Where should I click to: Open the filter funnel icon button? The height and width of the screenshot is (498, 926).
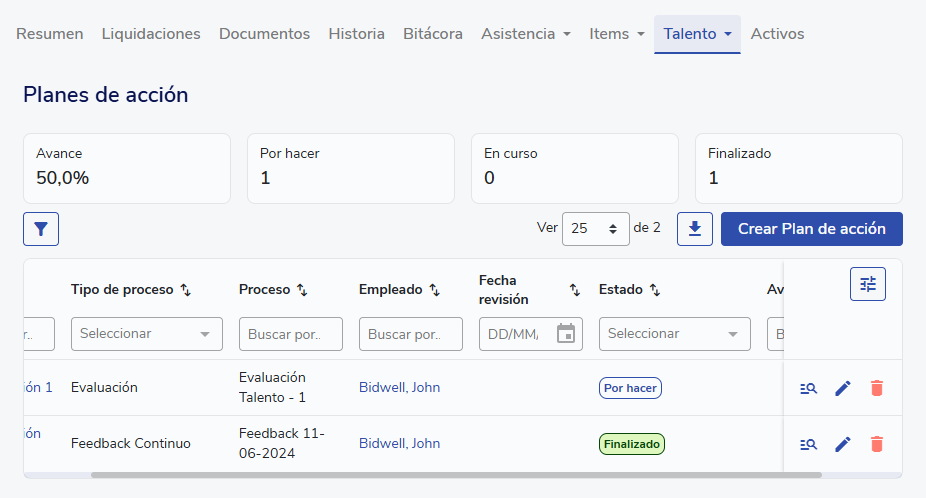(x=41, y=229)
